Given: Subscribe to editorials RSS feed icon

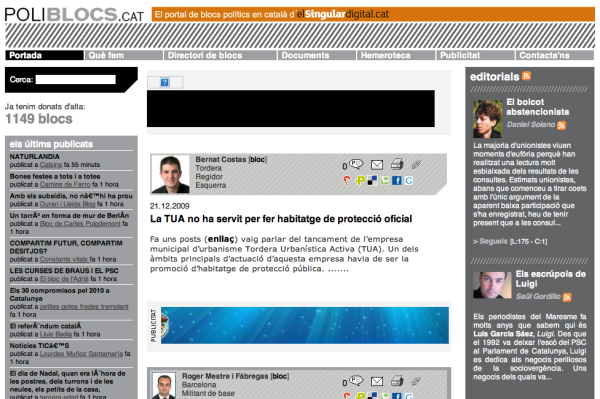Looking at the screenshot, I should click(x=527, y=76).
